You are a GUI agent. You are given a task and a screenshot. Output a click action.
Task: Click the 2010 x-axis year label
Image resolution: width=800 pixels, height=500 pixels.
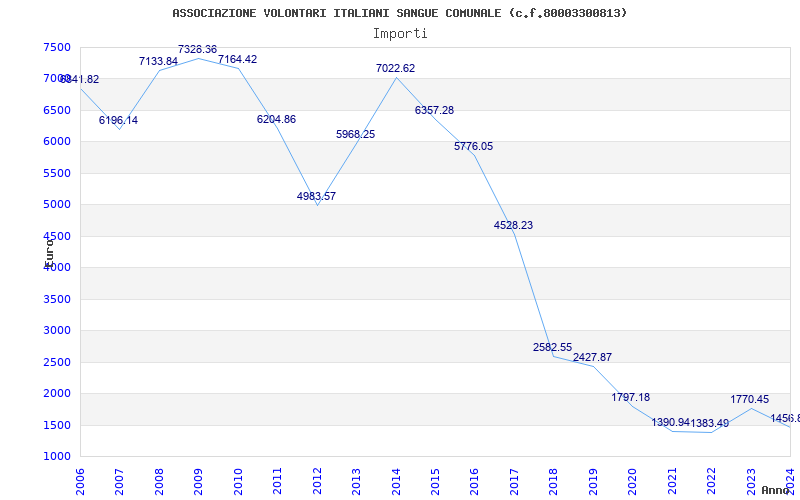click(238, 482)
